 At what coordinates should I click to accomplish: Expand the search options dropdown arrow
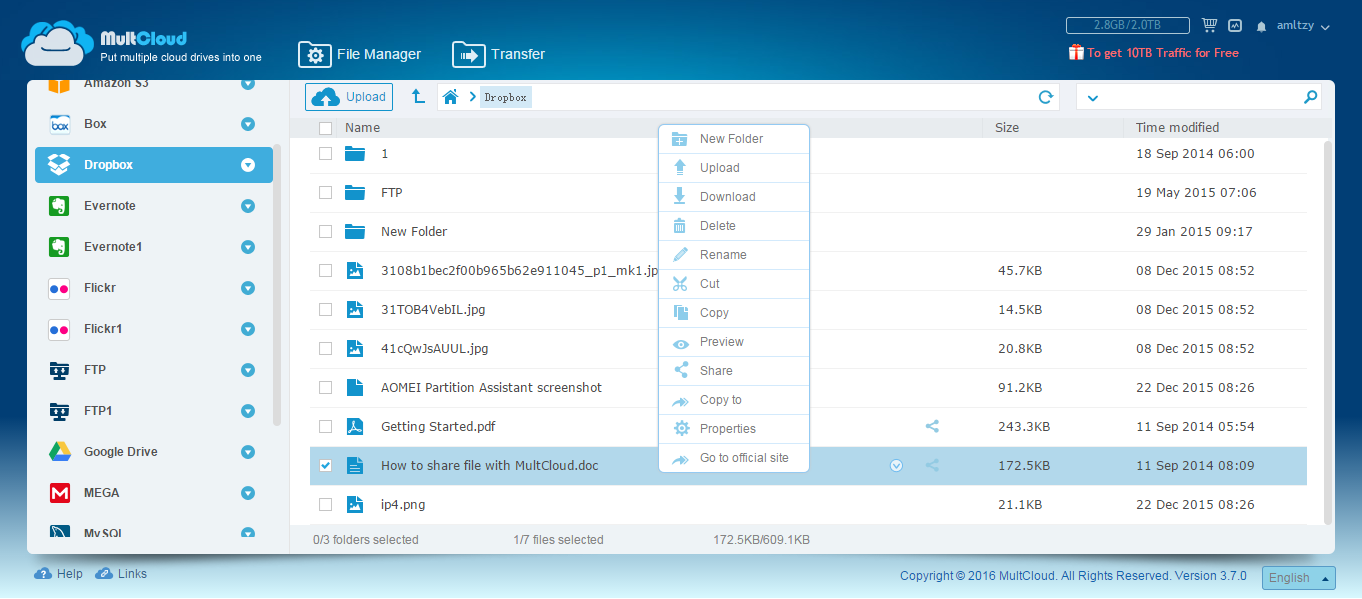(1092, 97)
